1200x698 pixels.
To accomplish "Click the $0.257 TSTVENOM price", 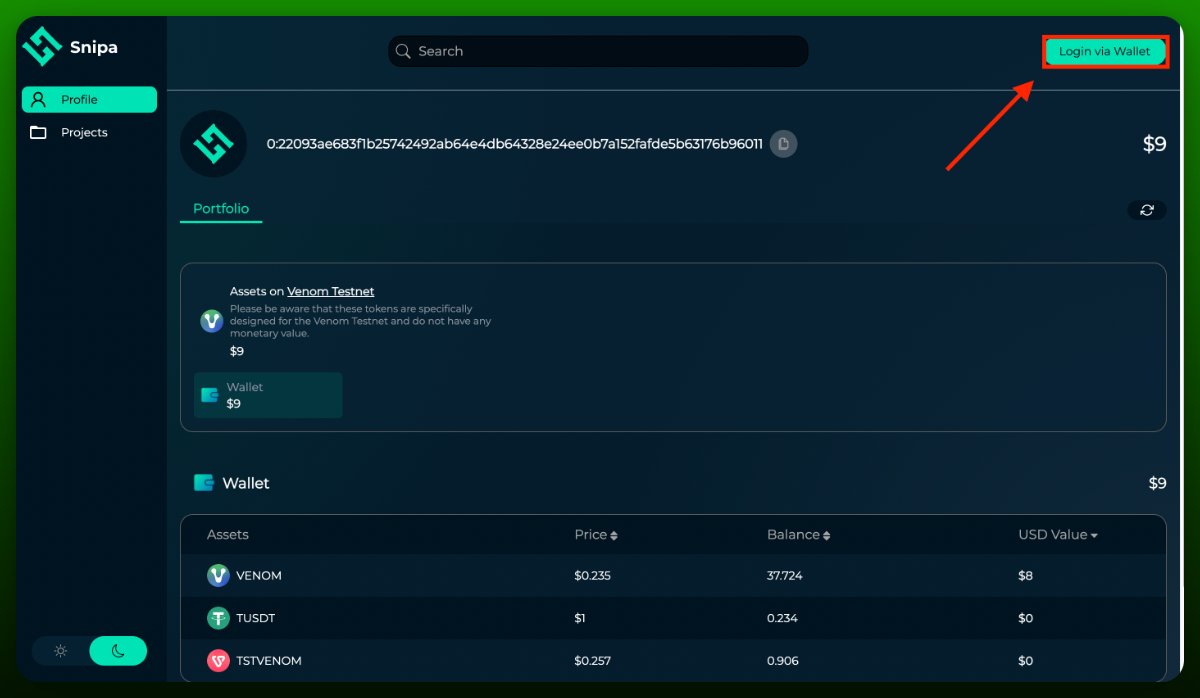I will point(593,661).
